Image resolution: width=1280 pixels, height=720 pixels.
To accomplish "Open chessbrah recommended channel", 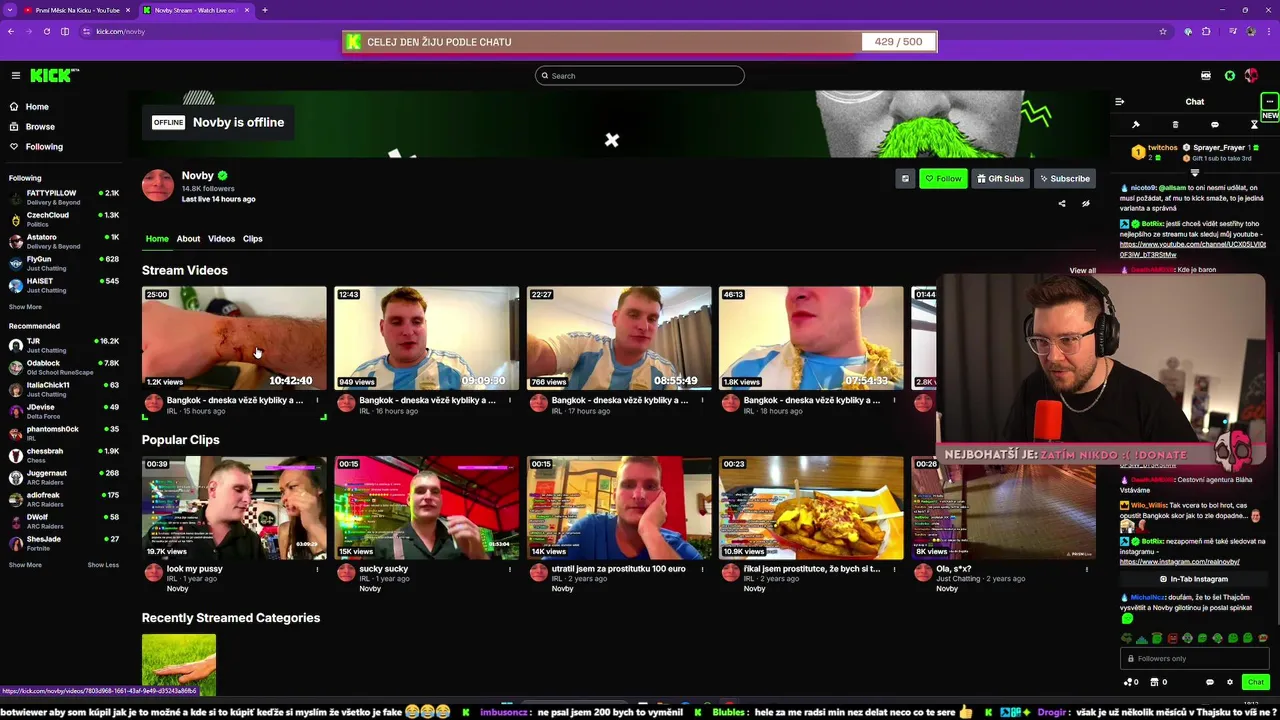I will [x=62, y=455].
